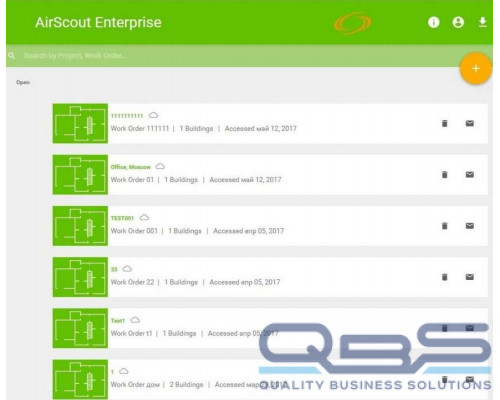Select text Work Order 111111
The width and height of the screenshot is (500, 400).
140,129
